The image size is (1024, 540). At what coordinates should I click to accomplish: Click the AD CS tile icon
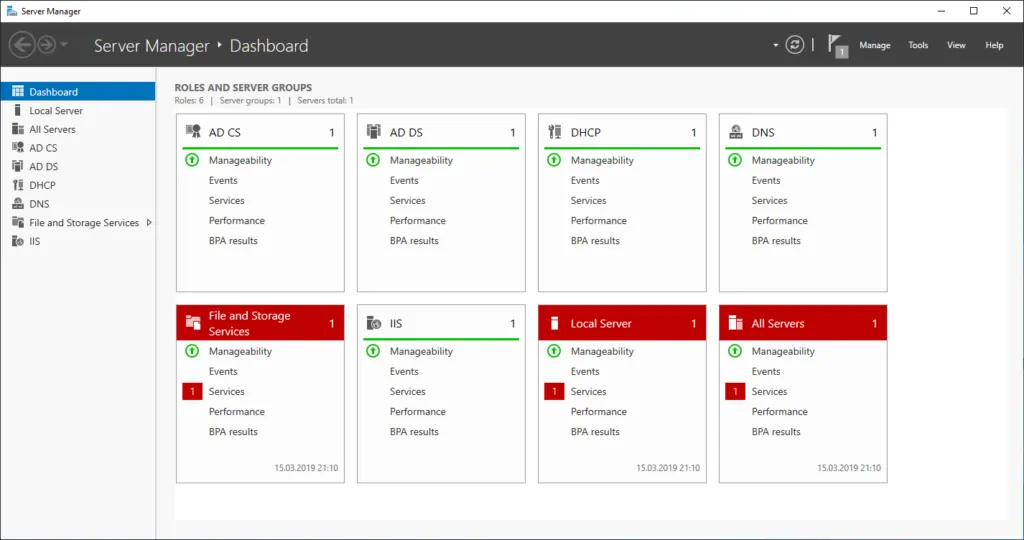(193, 132)
